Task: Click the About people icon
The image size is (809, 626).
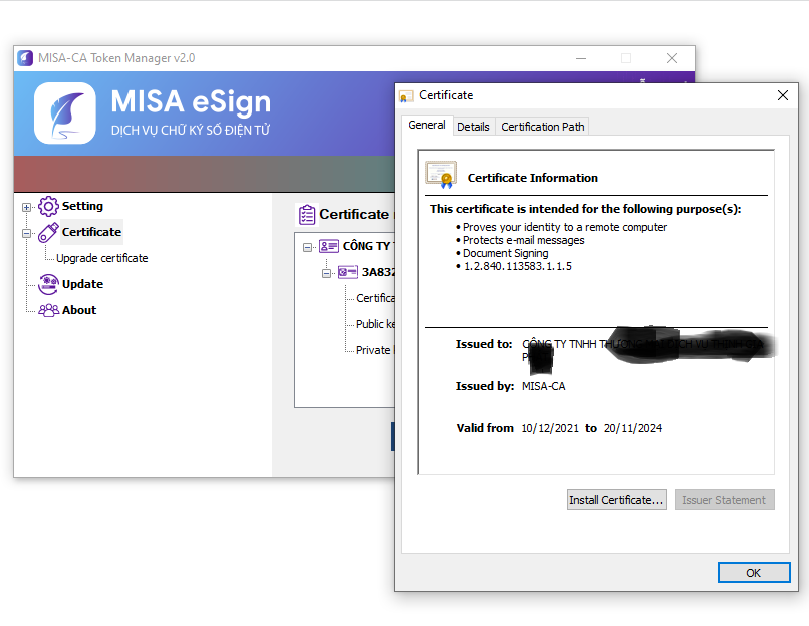Action: [48, 310]
